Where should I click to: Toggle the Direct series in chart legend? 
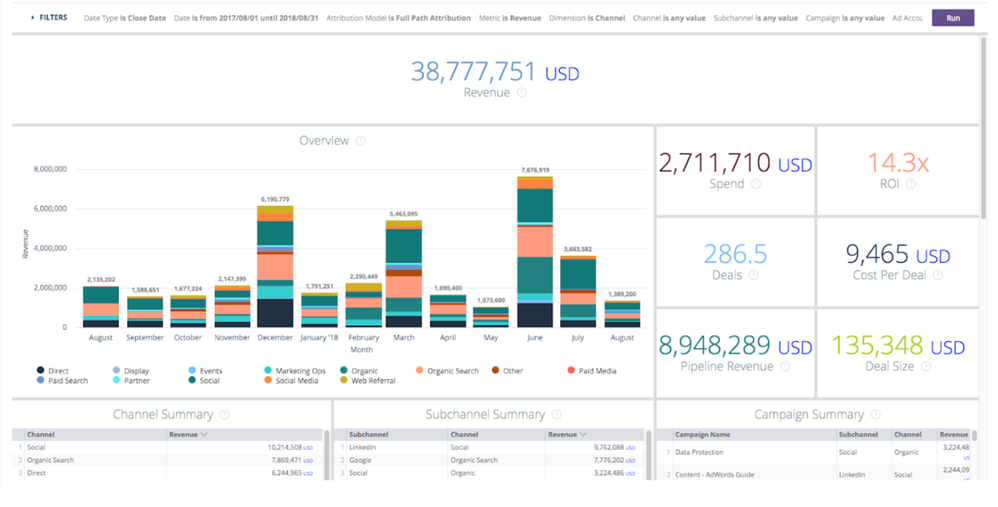58,371
